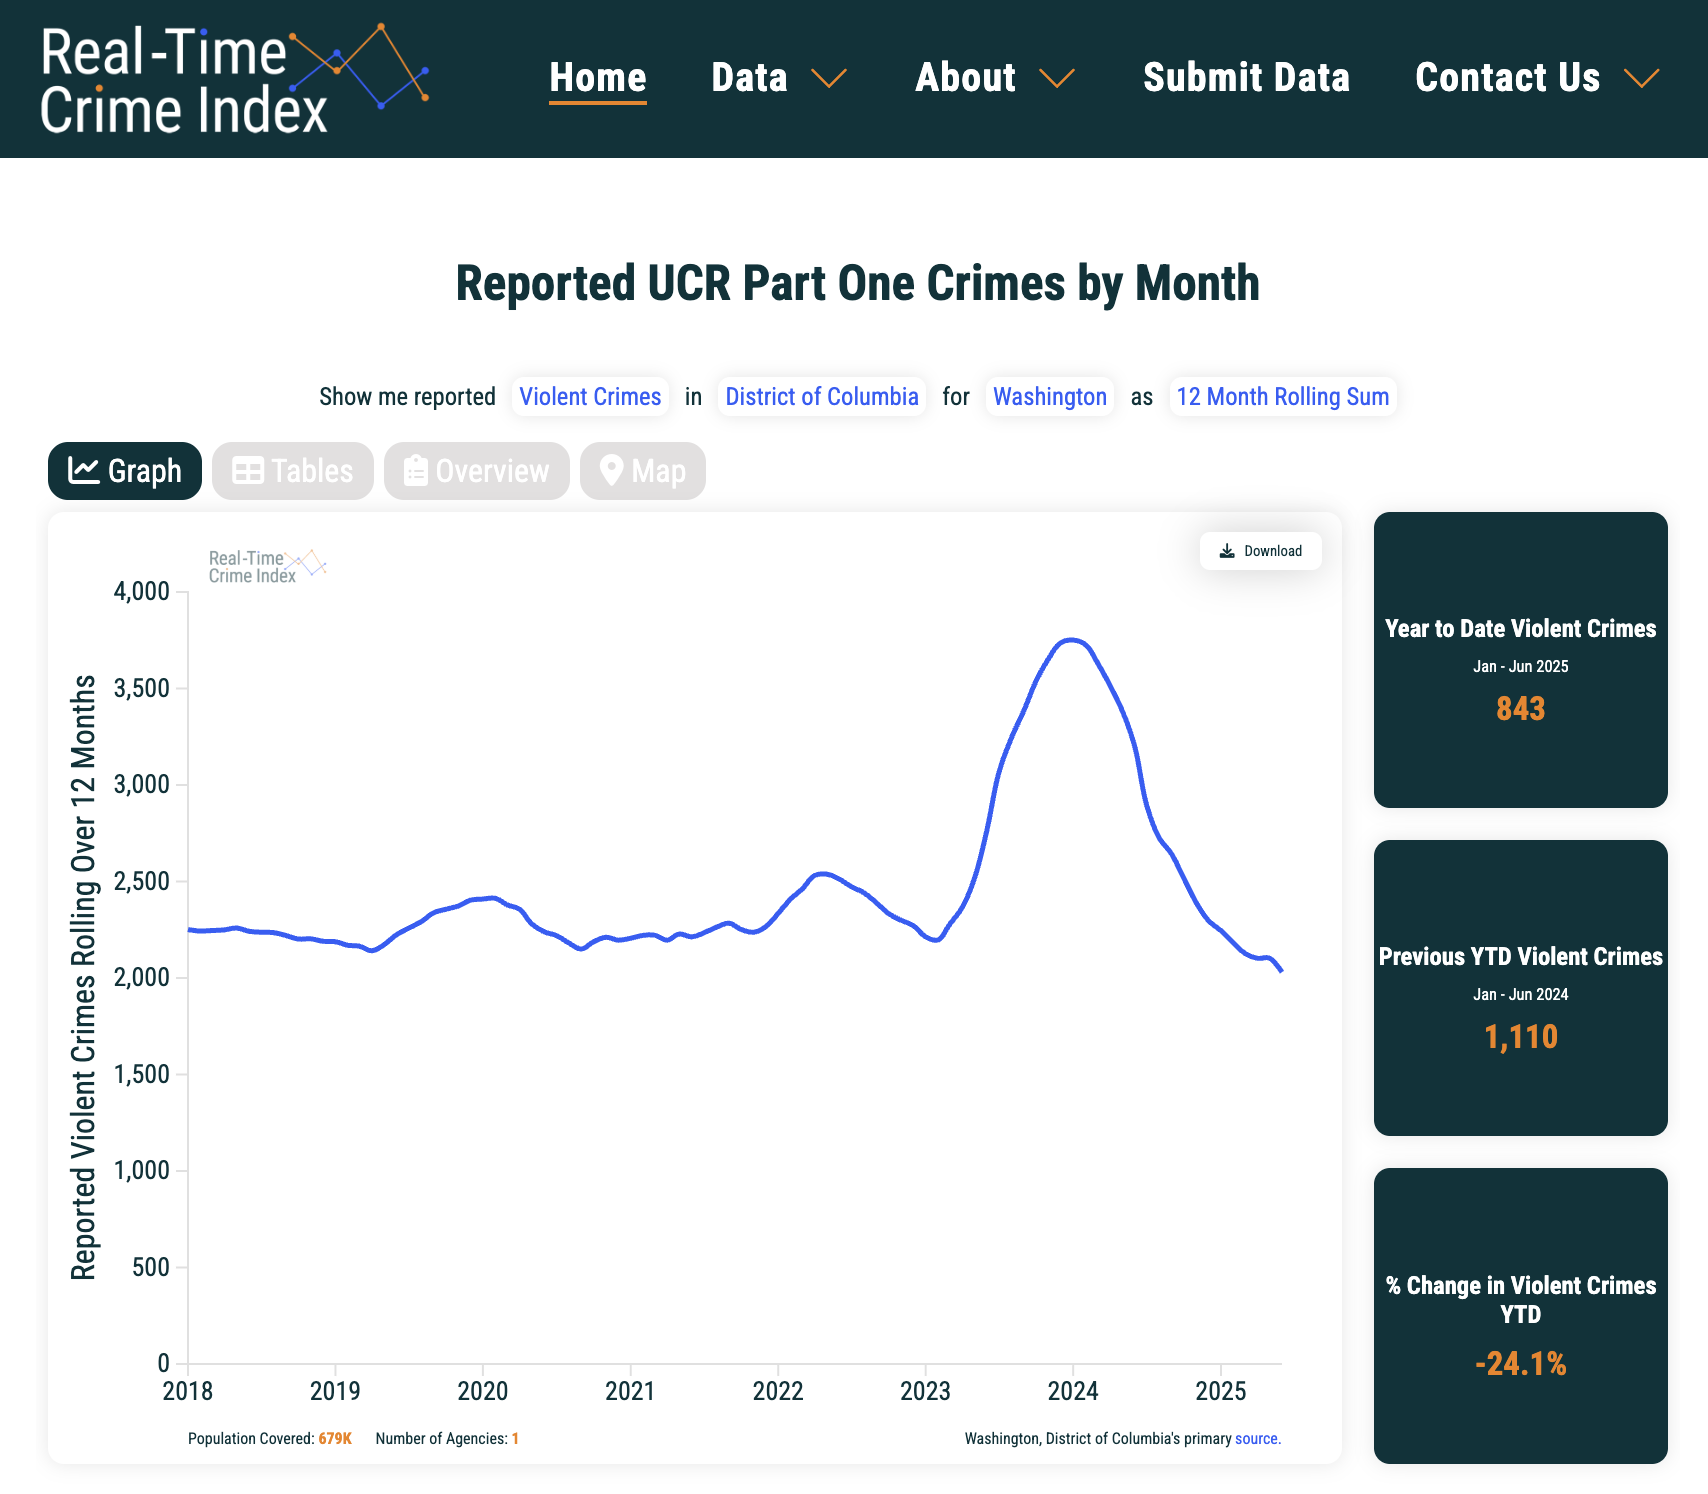The image size is (1708, 1494).
Task: Click the Reported UCR Part One Crimes heading
Action: (858, 283)
